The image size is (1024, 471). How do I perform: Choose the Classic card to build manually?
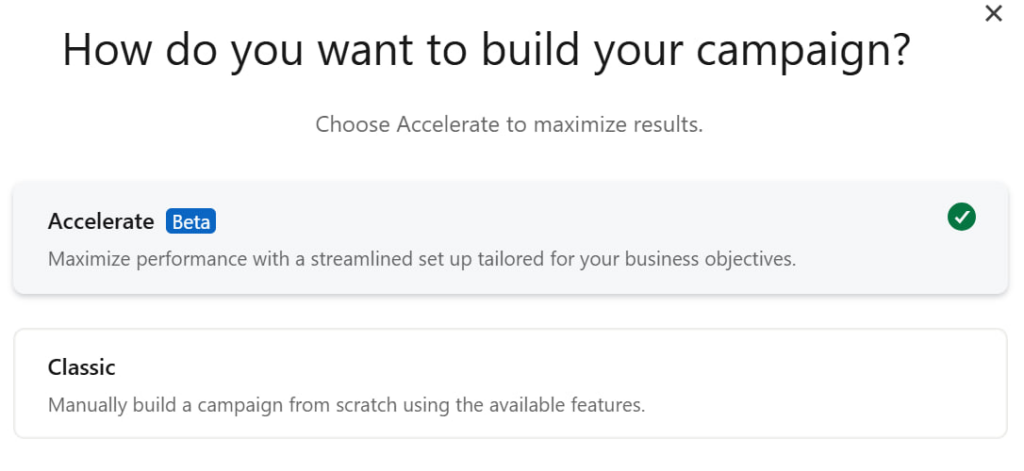click(510, 383)
